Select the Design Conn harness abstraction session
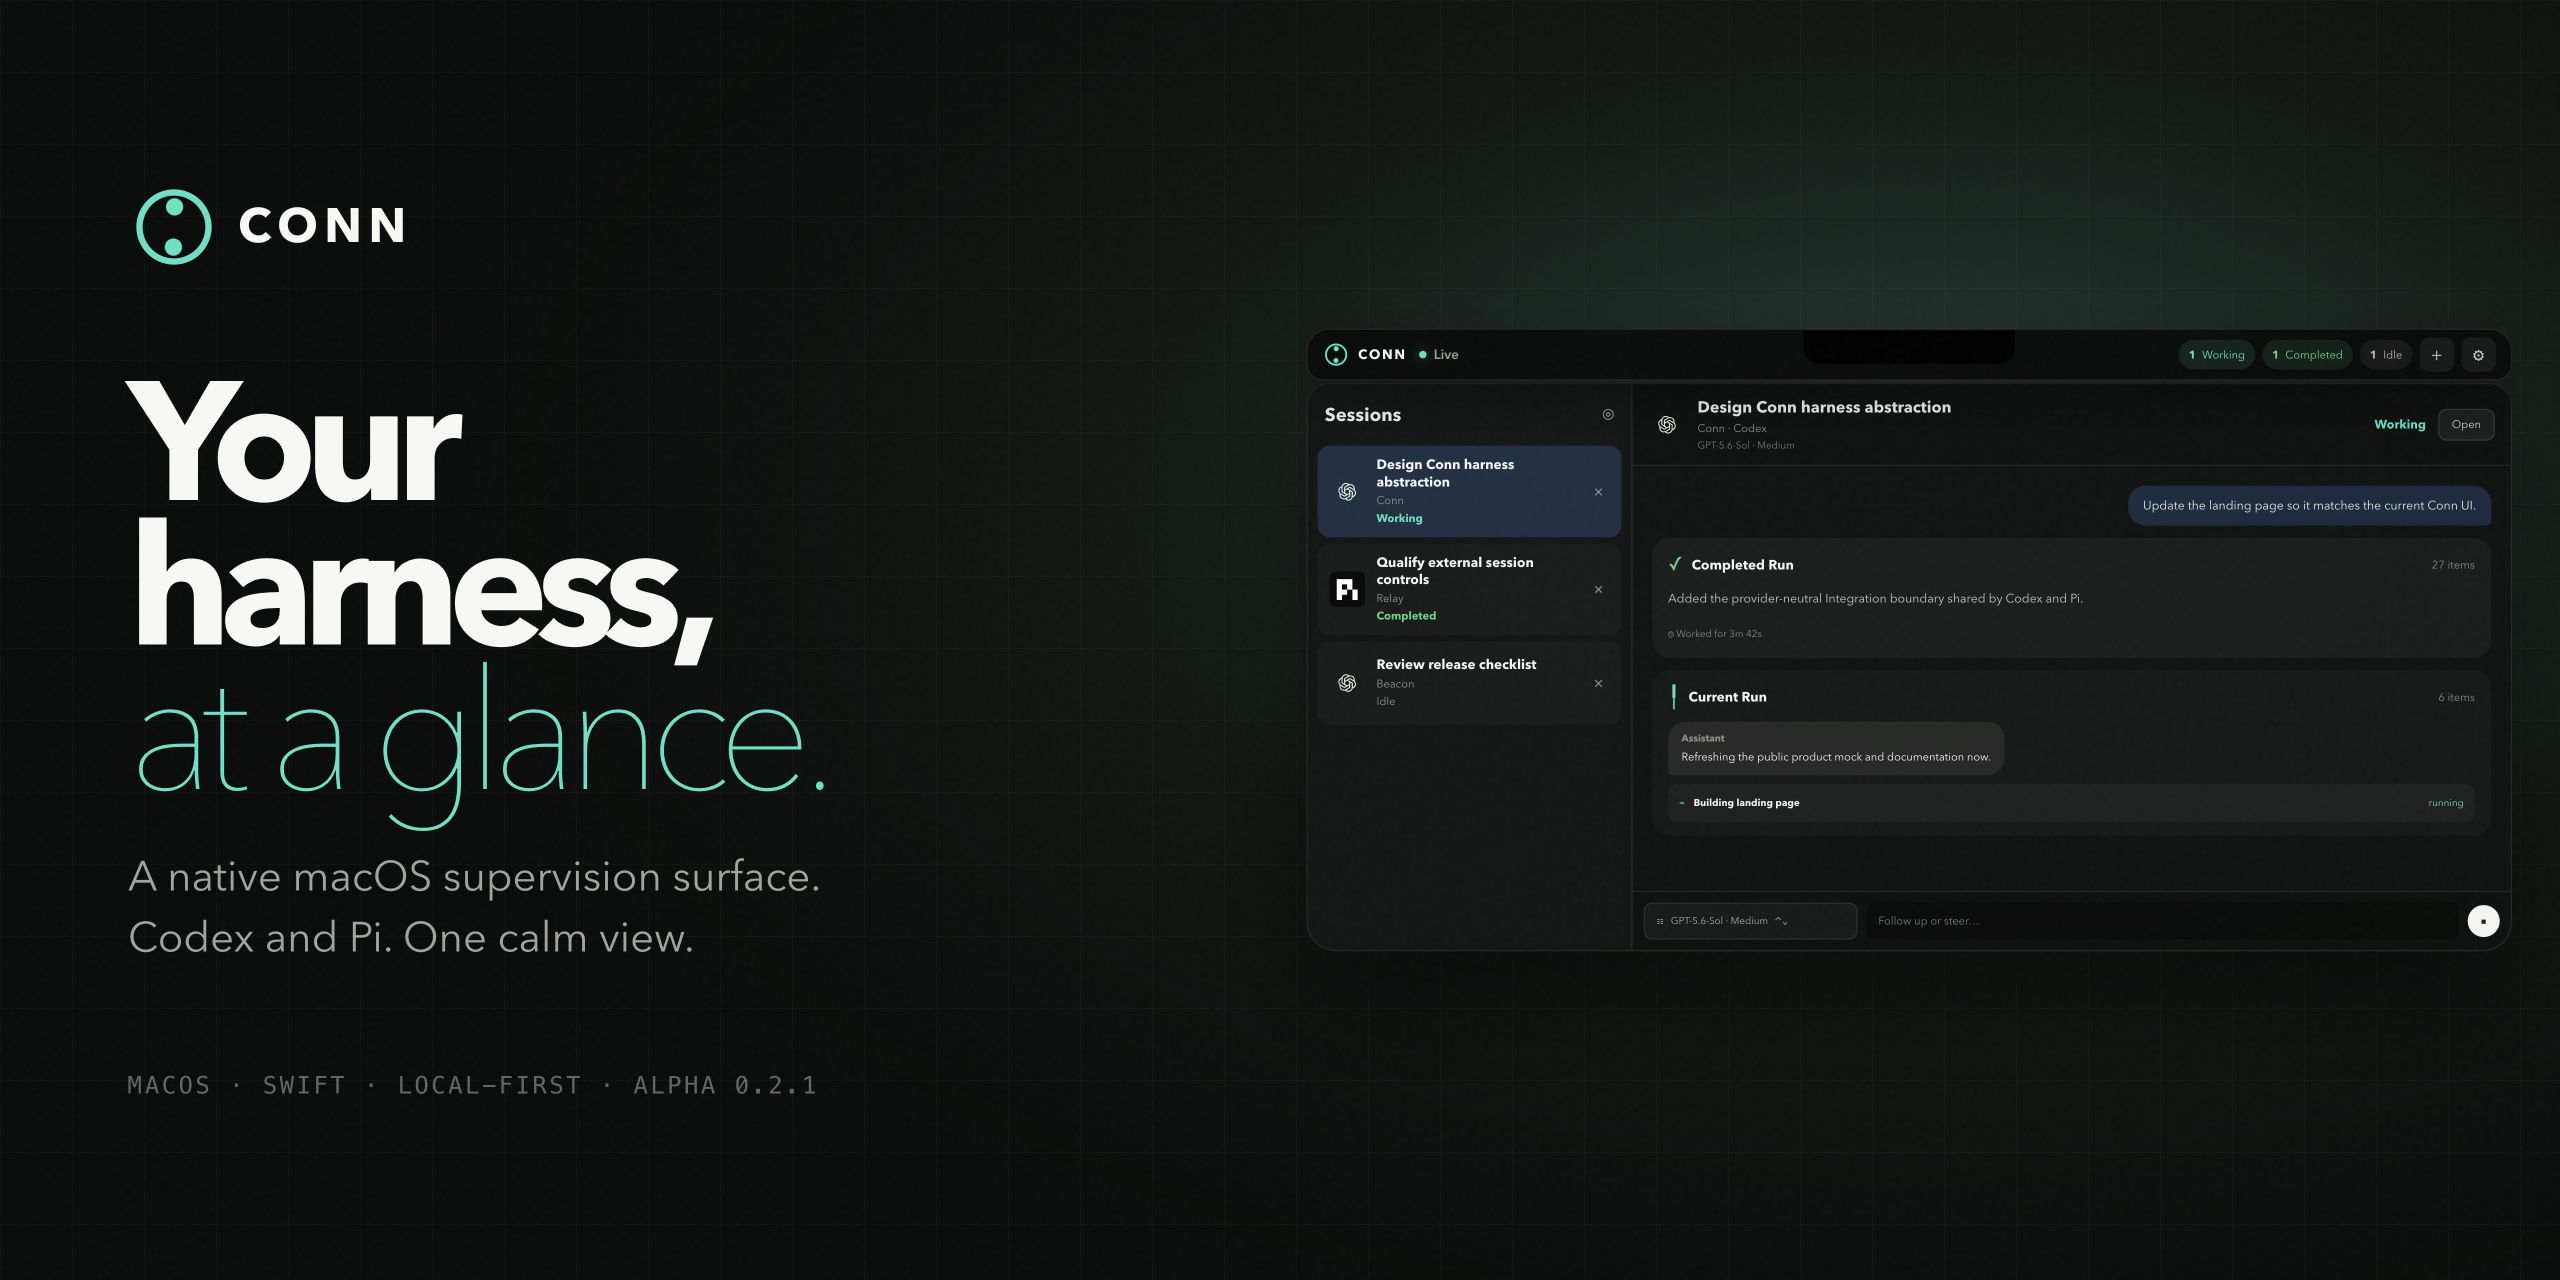The height and width of the screenshot is (1280, 2560). click(x=1469, y=491)
